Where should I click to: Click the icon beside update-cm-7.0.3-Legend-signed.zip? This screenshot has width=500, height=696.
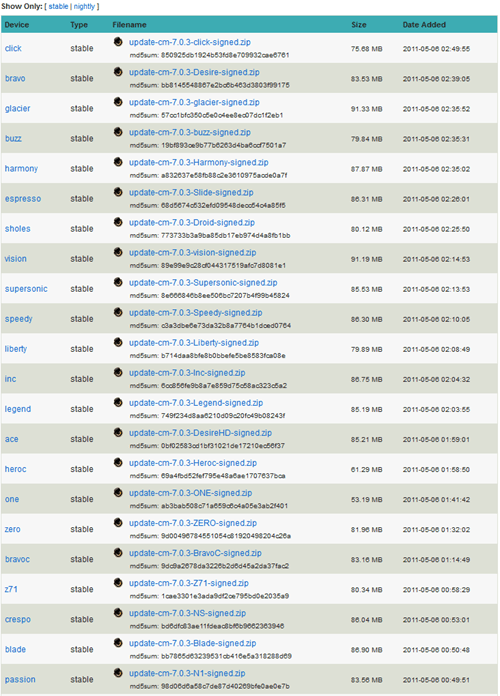coord(118,402)
